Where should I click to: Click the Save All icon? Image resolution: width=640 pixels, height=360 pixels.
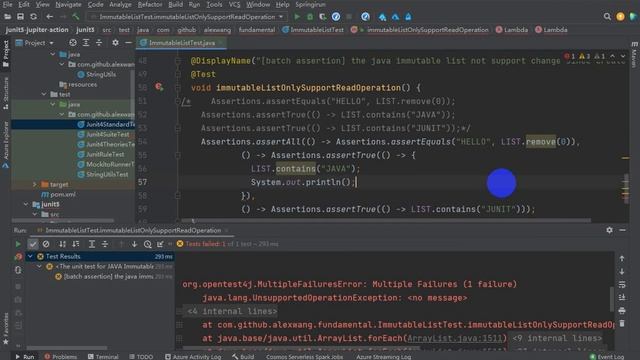pyautogui.click(x=20, y=17)
